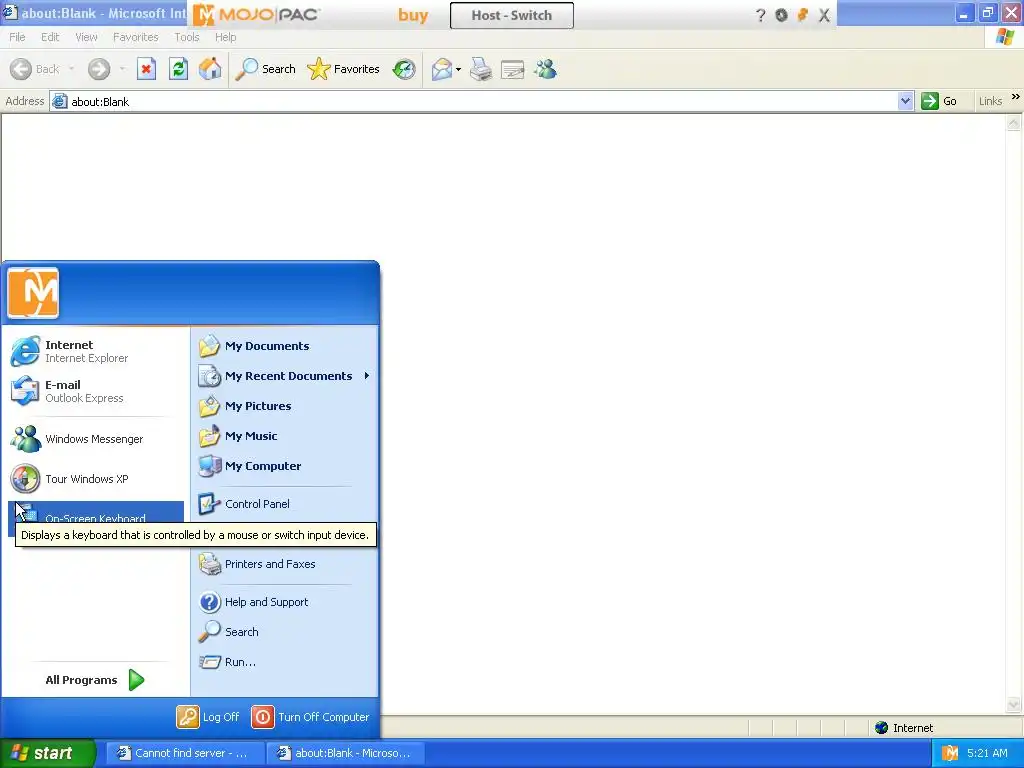The image size is (1024, 768).
Task: Click the History icon in the toolbar
Action: 404,69
